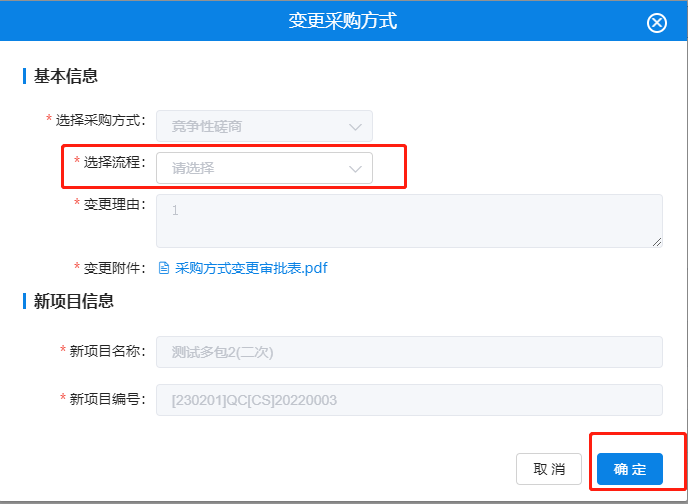Screen dimensions: 688x504
Task: Click the 取消 button
Action: [549, 469]
